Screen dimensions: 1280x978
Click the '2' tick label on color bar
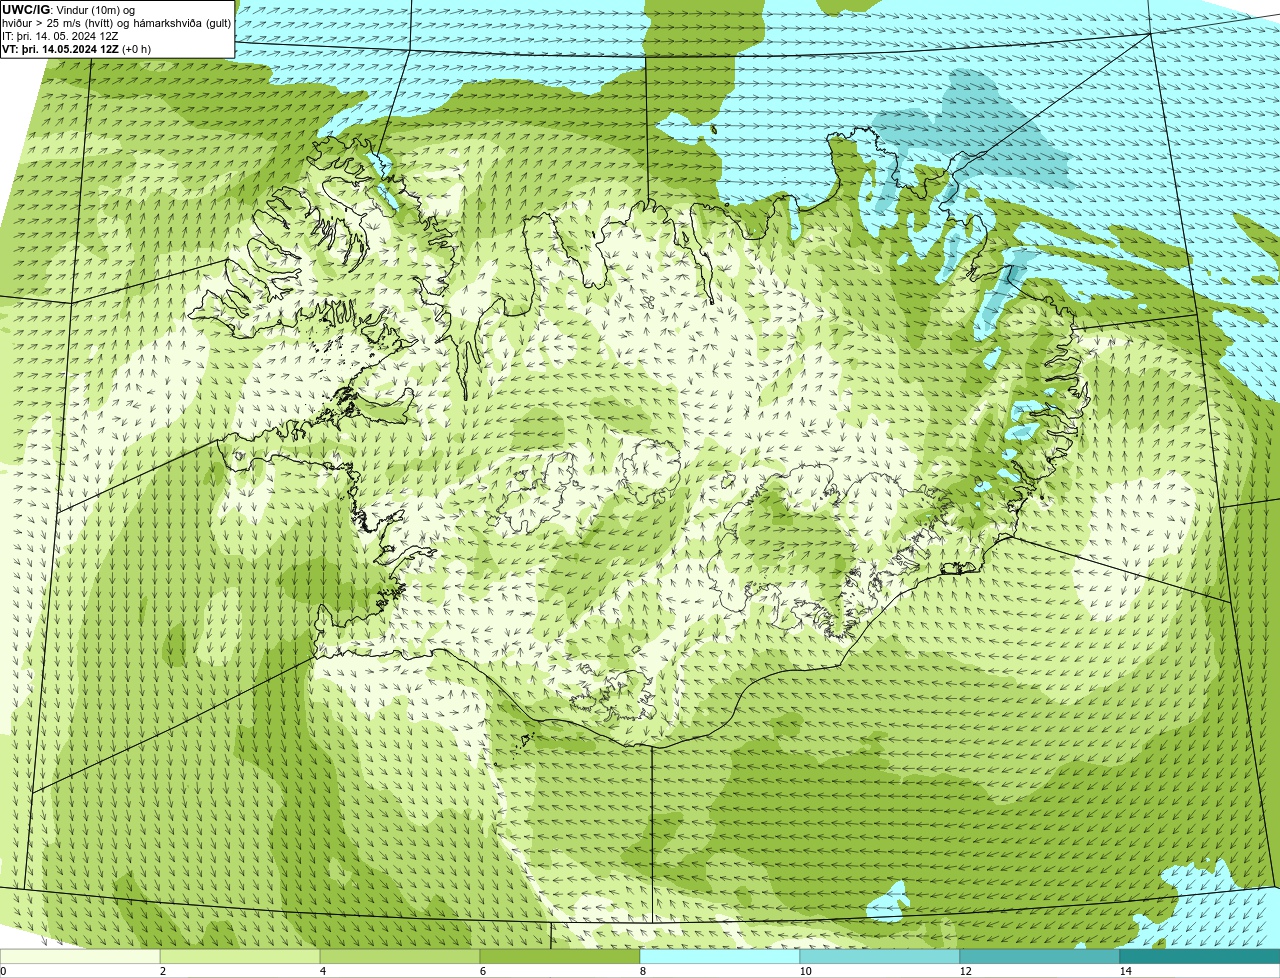[x=162, y=971]
